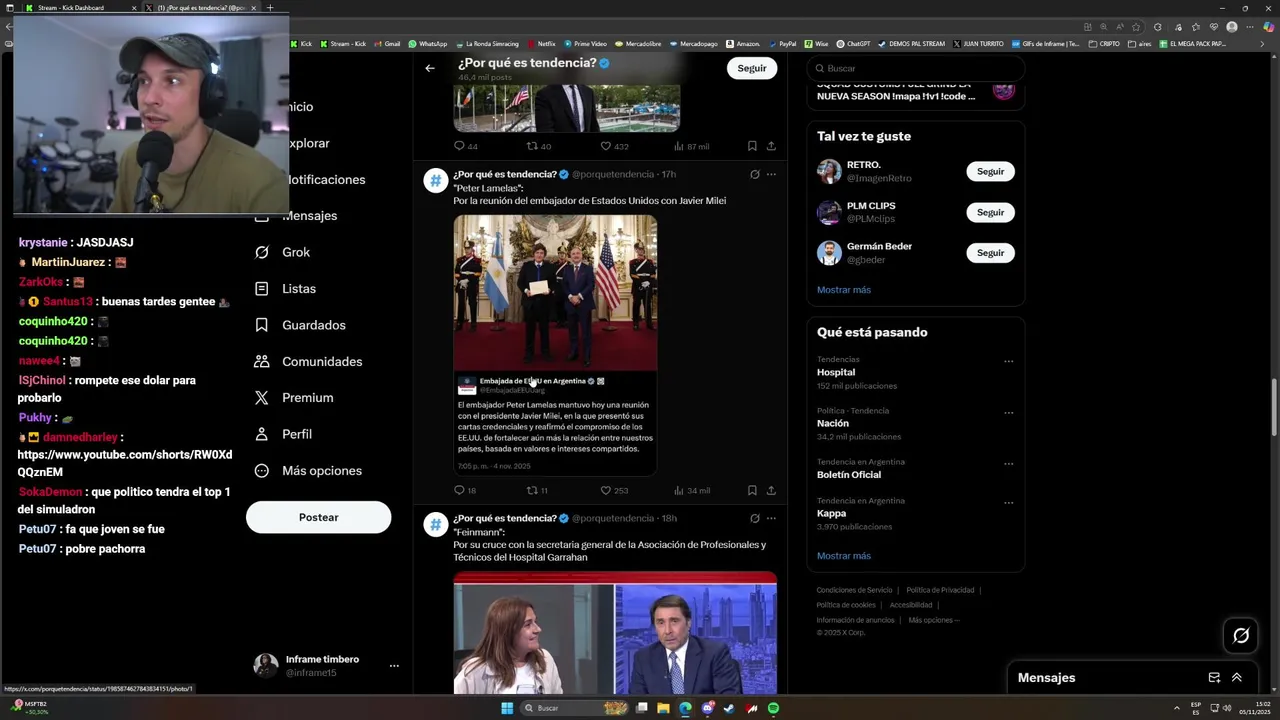This screenshot has width=1280, height=720.
Task: Open the PayPal bookmark
Action: pyautogui.click(x=782, y=44)
